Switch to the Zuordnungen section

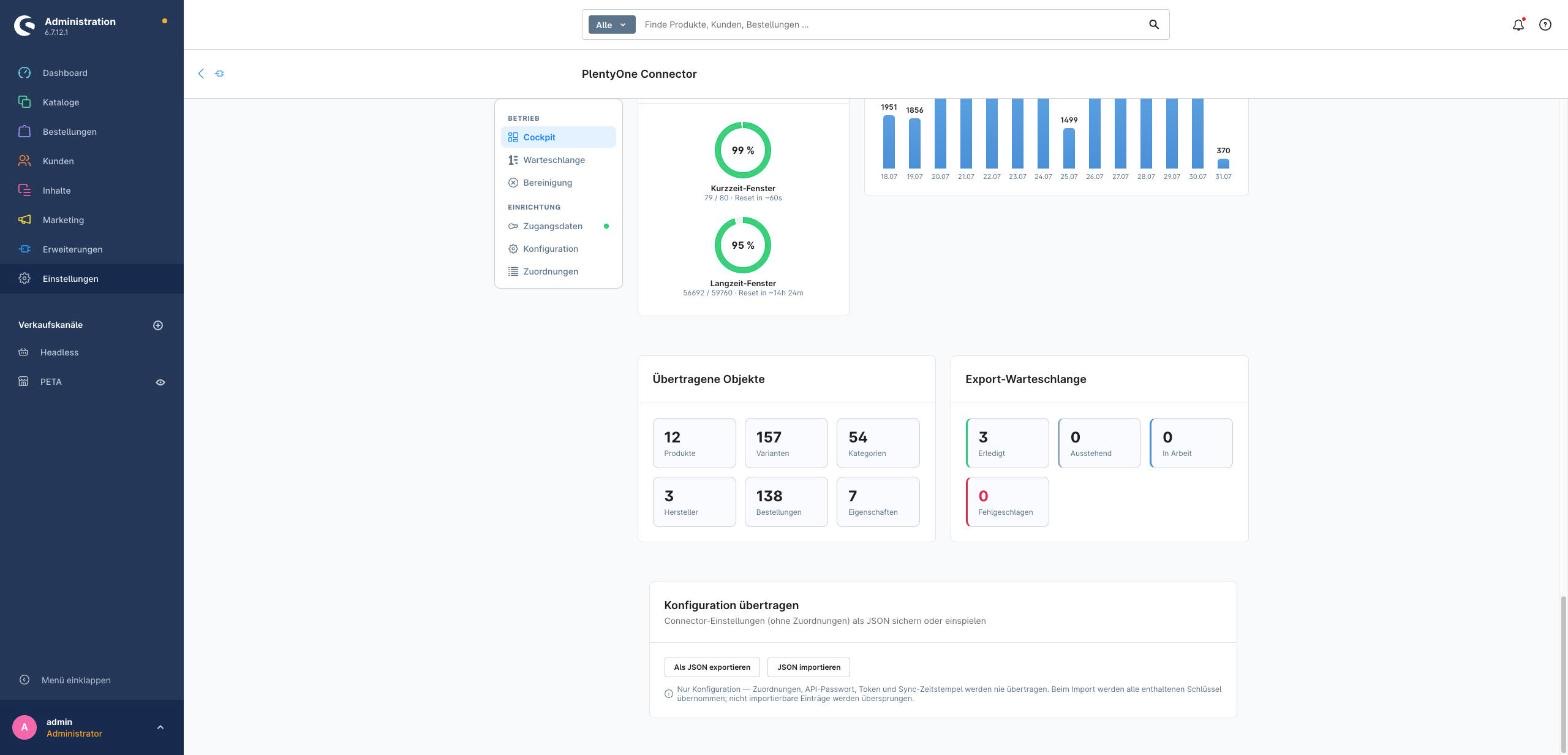tap(558, 272)
